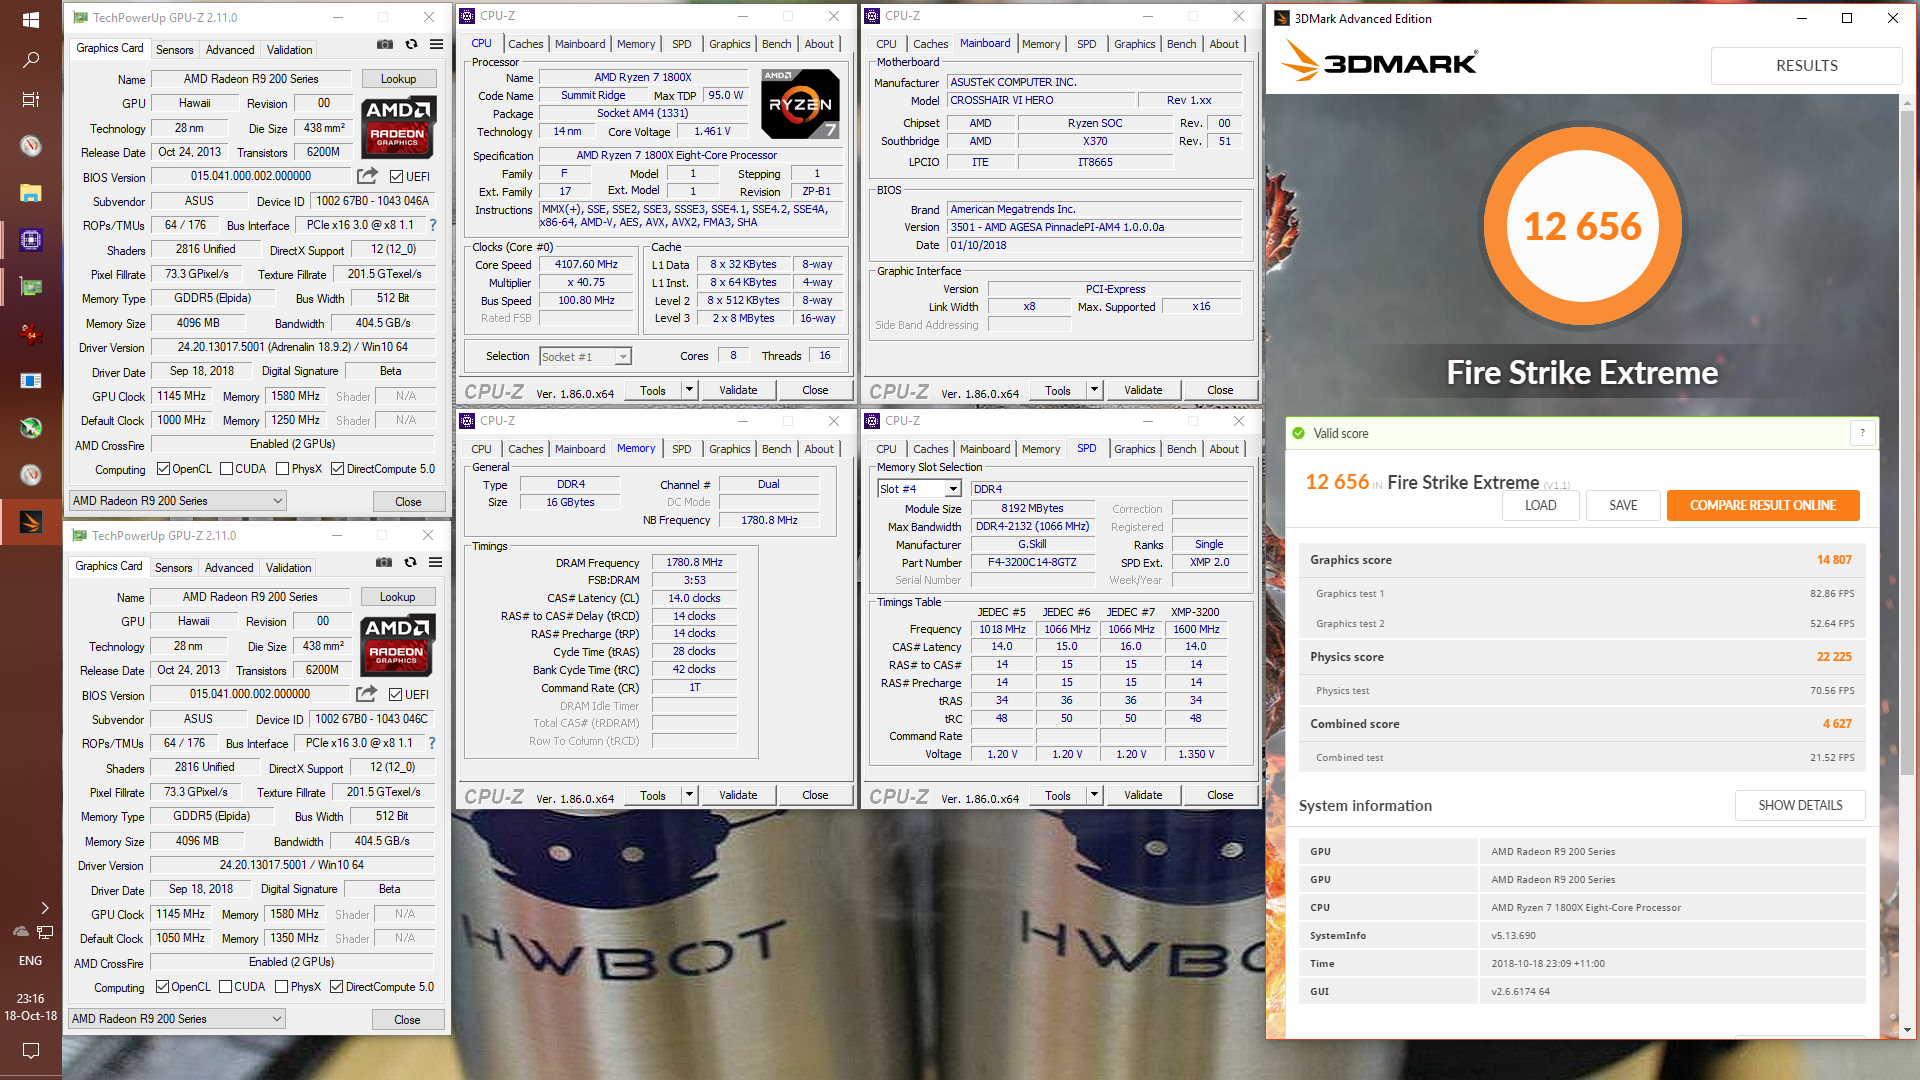Viewport: 1920px width, 1080px height.
Task: Toggle DirectCompute 5.0 checkbox, upper GPU-Z
Action: pos(337,469)
